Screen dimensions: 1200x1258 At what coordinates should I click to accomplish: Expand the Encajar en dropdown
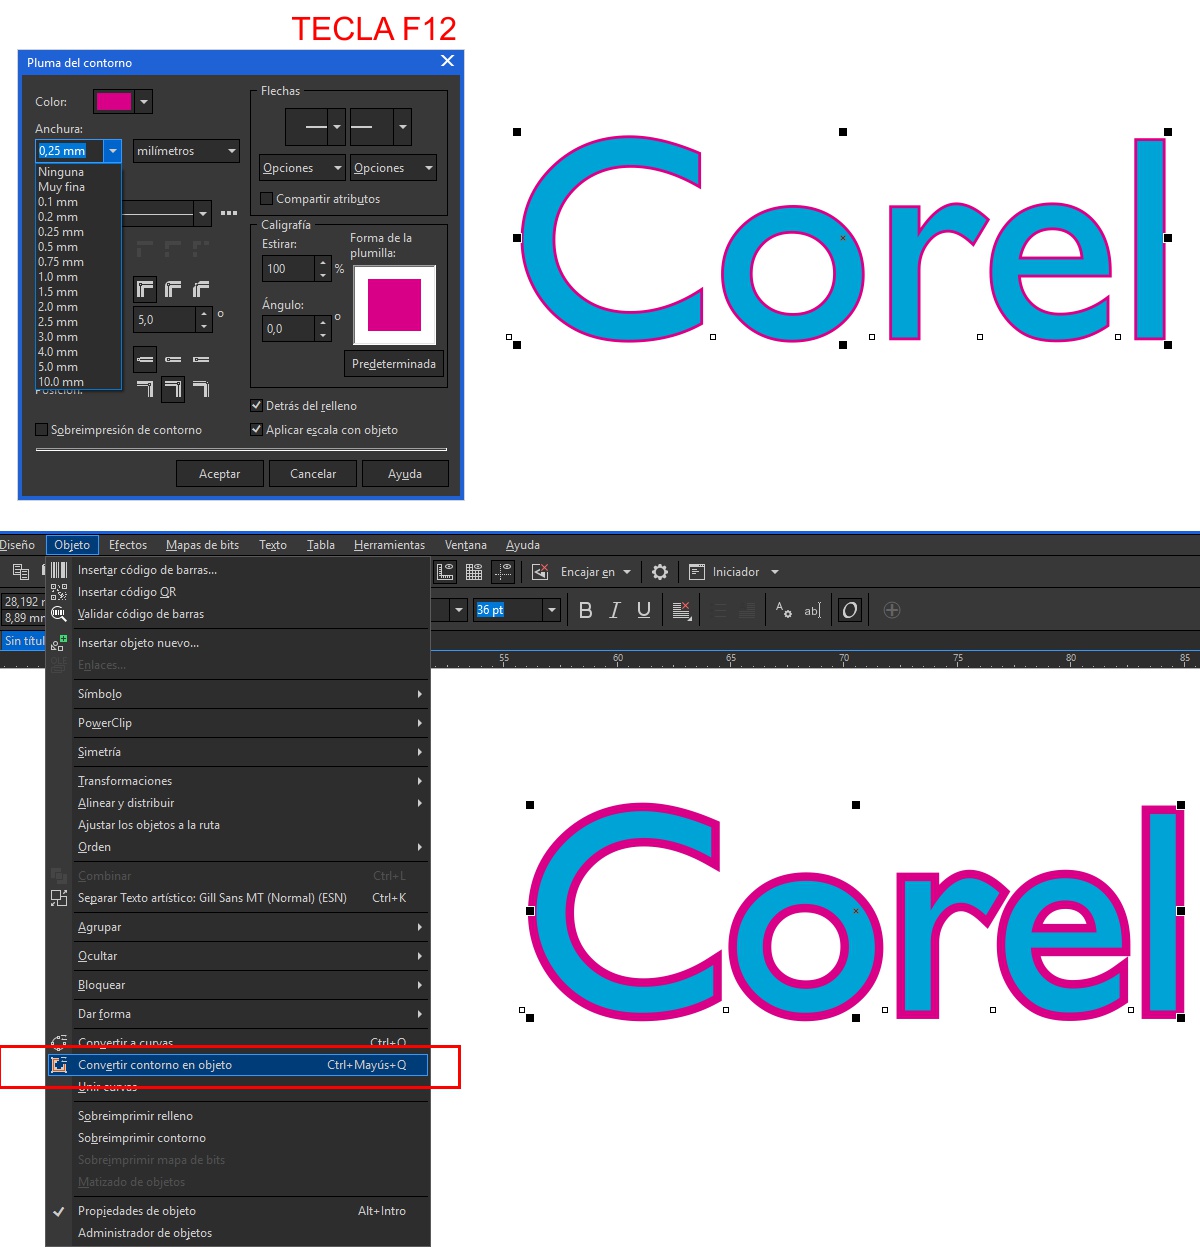(x=627, y=572)
